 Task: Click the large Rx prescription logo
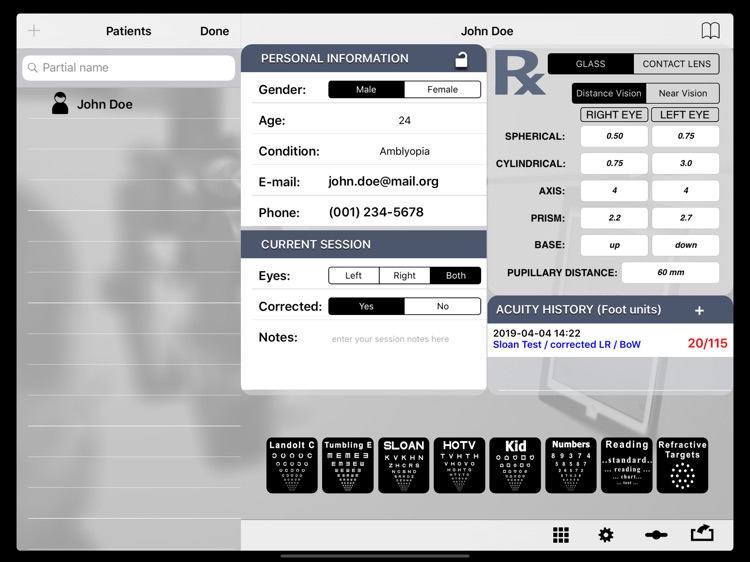519,74
